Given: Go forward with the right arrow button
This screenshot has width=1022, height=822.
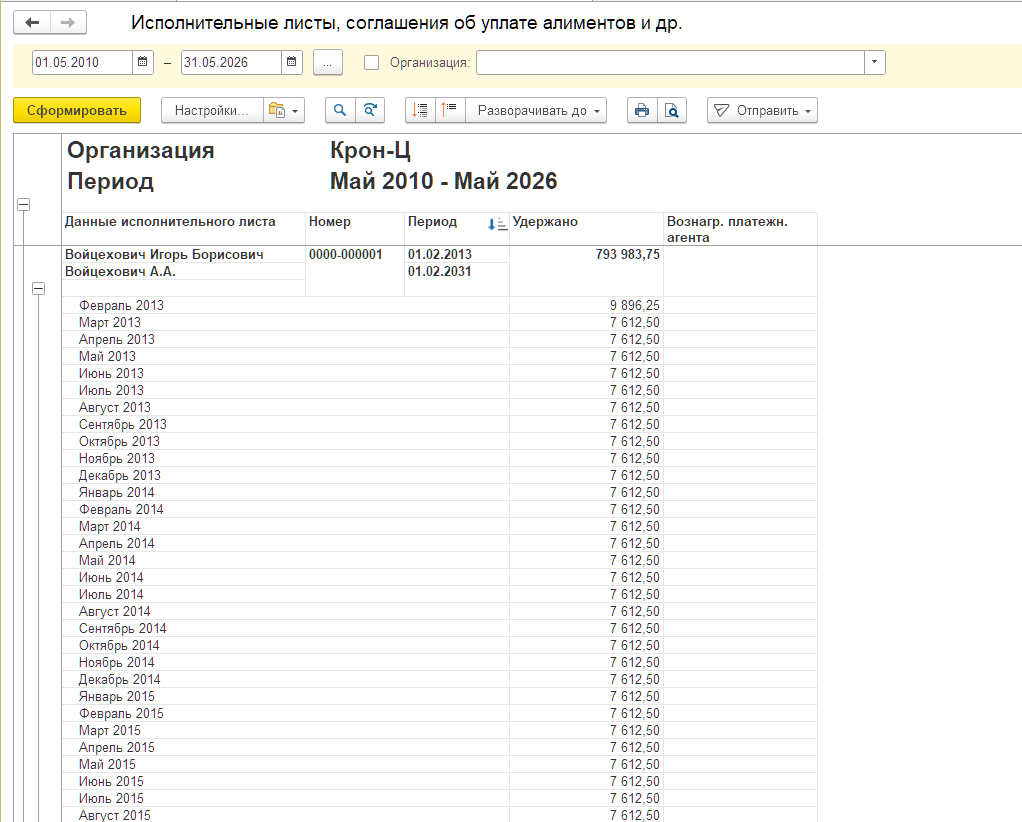Looking at the screenshot, I should click(68, 23).
